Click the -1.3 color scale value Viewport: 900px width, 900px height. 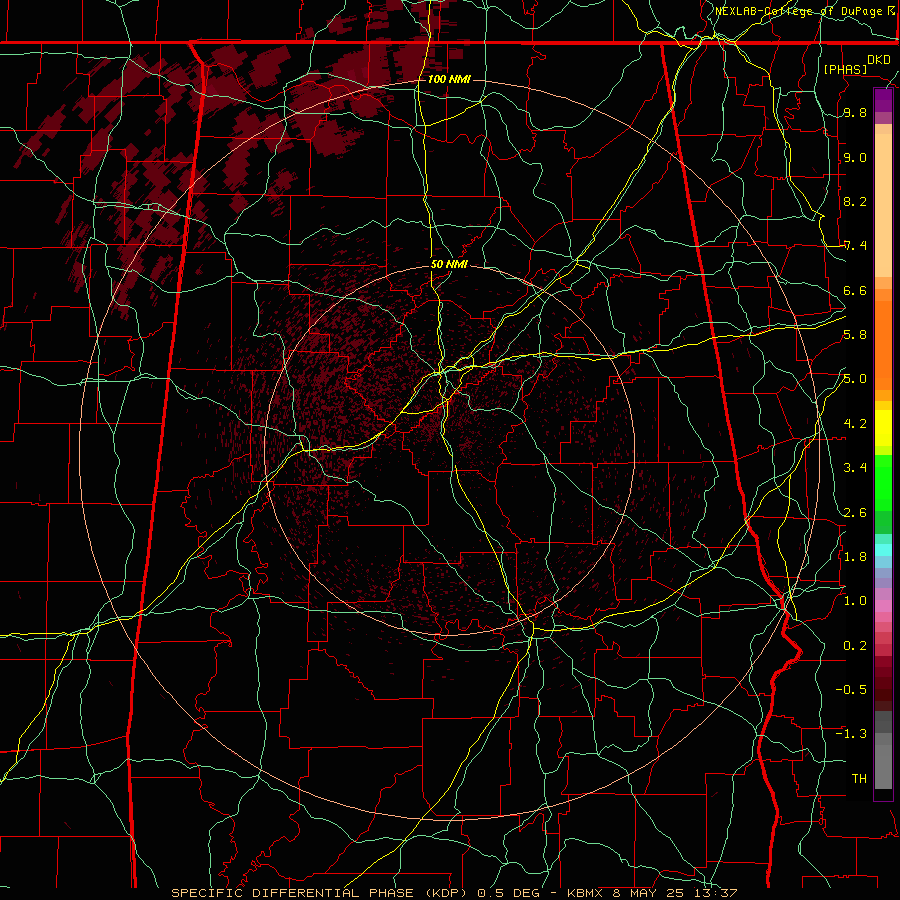(x=851, y=734)
